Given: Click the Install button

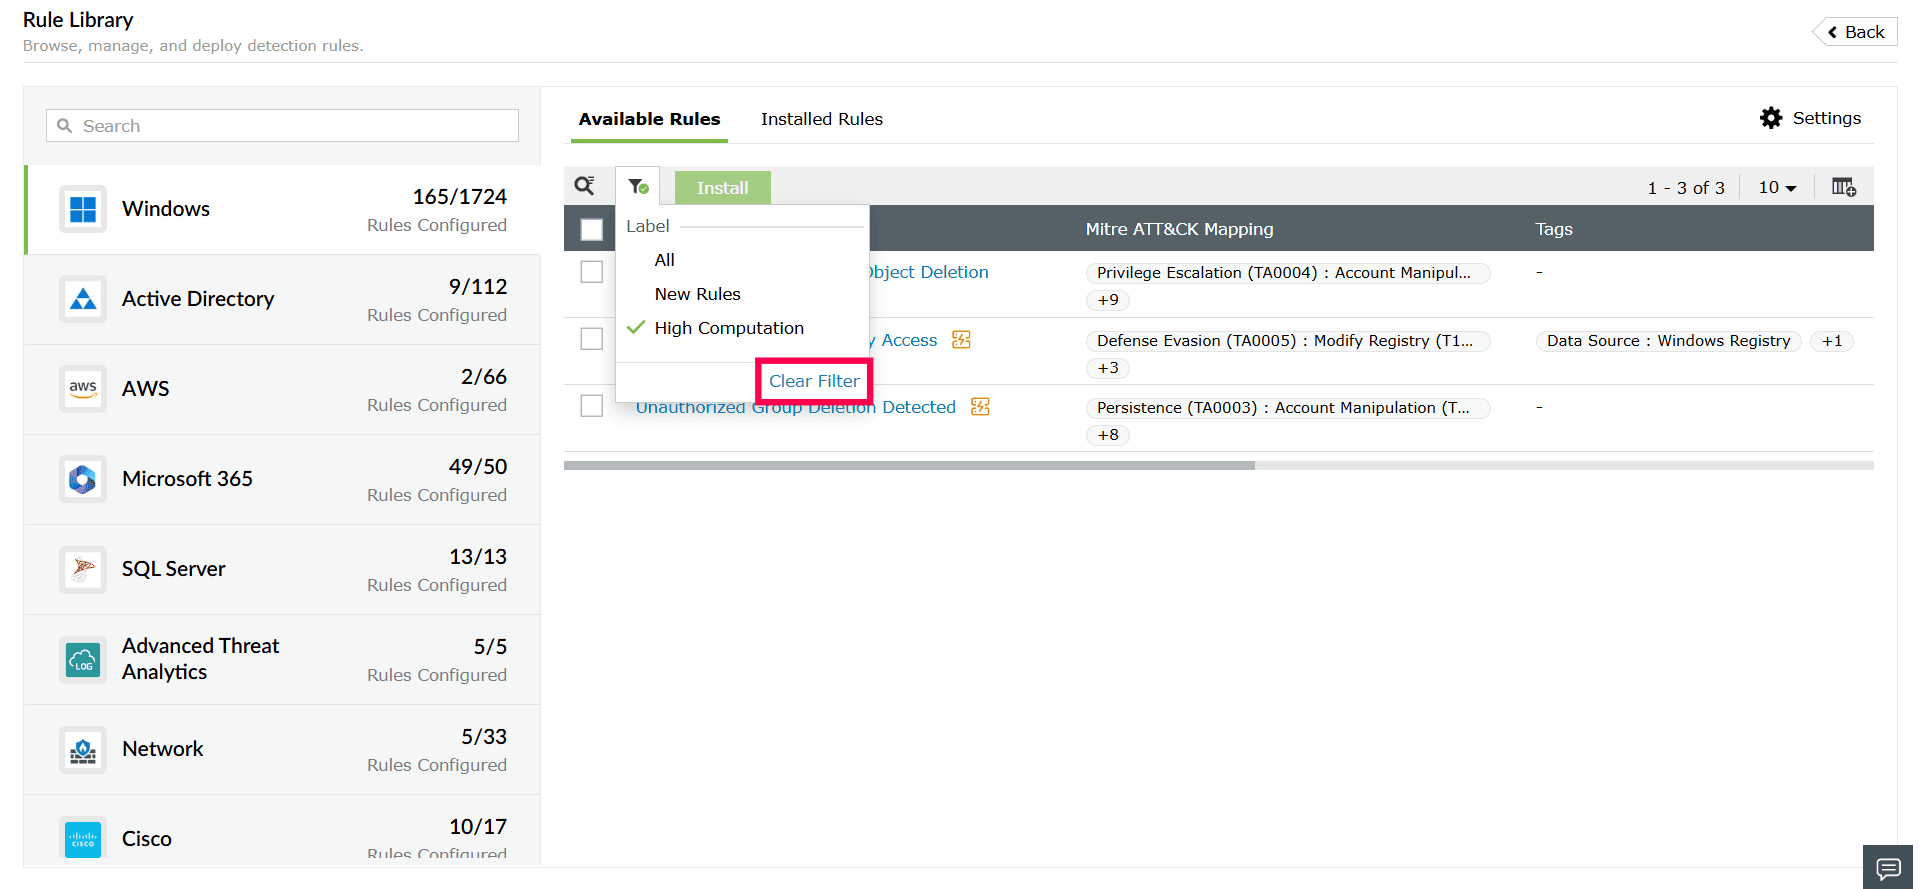Looking at the screenshot, I should (723, 188).
